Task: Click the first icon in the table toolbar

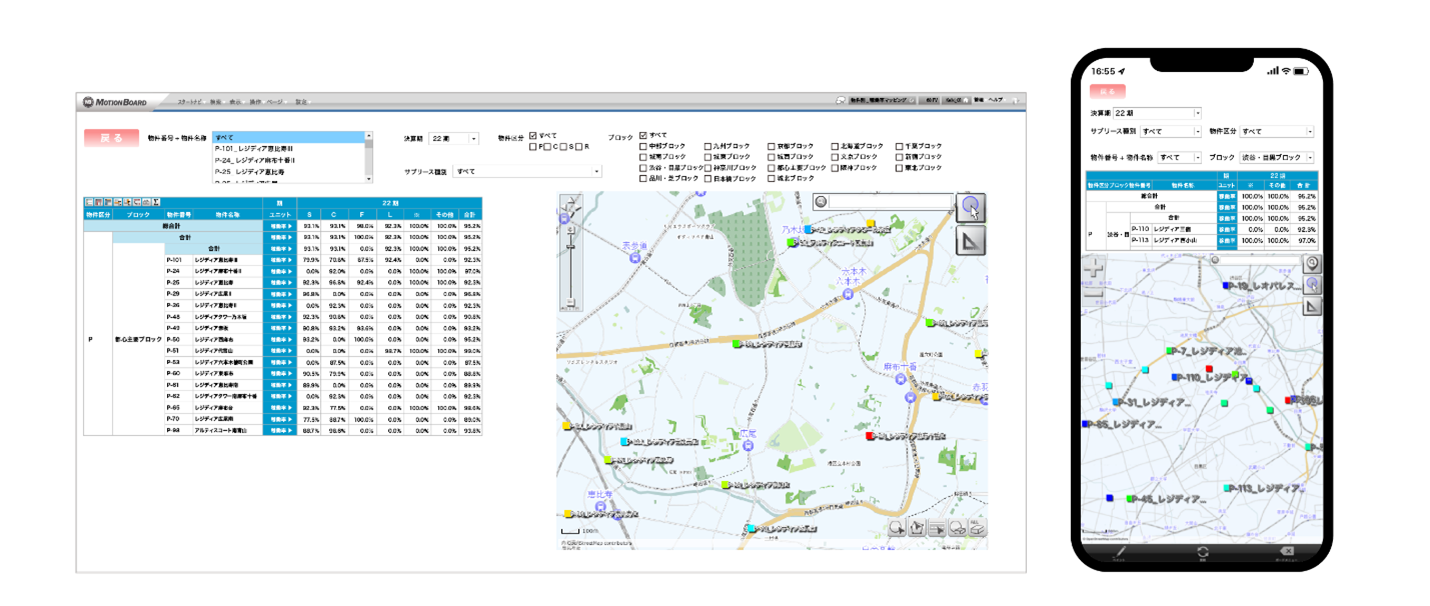Action: [x=89, y=202]
